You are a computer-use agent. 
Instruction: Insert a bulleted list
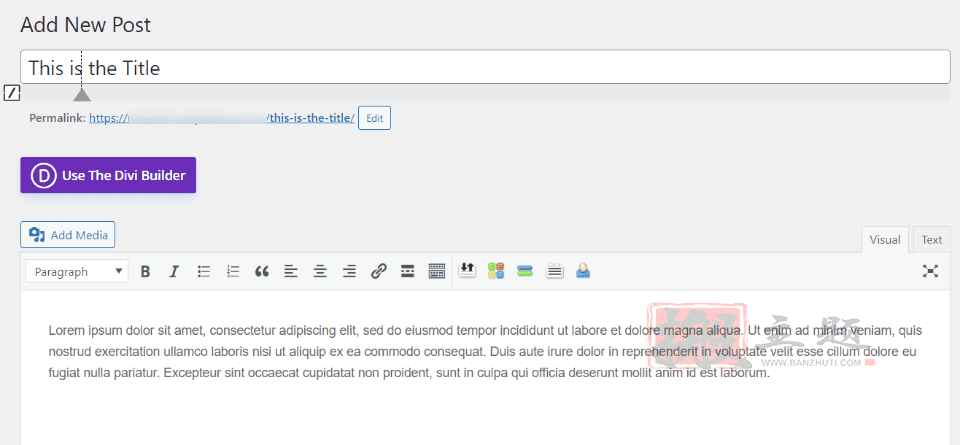(204, 271)
